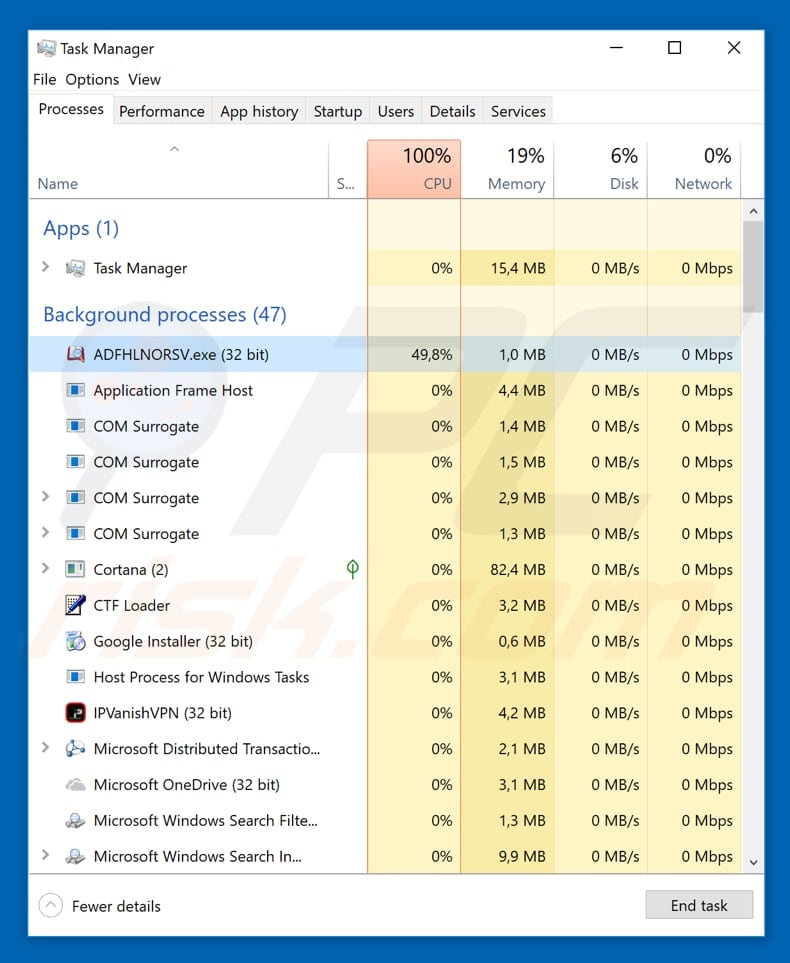This screenshot has width=790, height=963.
Task: Switch to the Details tab
Action: coord(452,111)
